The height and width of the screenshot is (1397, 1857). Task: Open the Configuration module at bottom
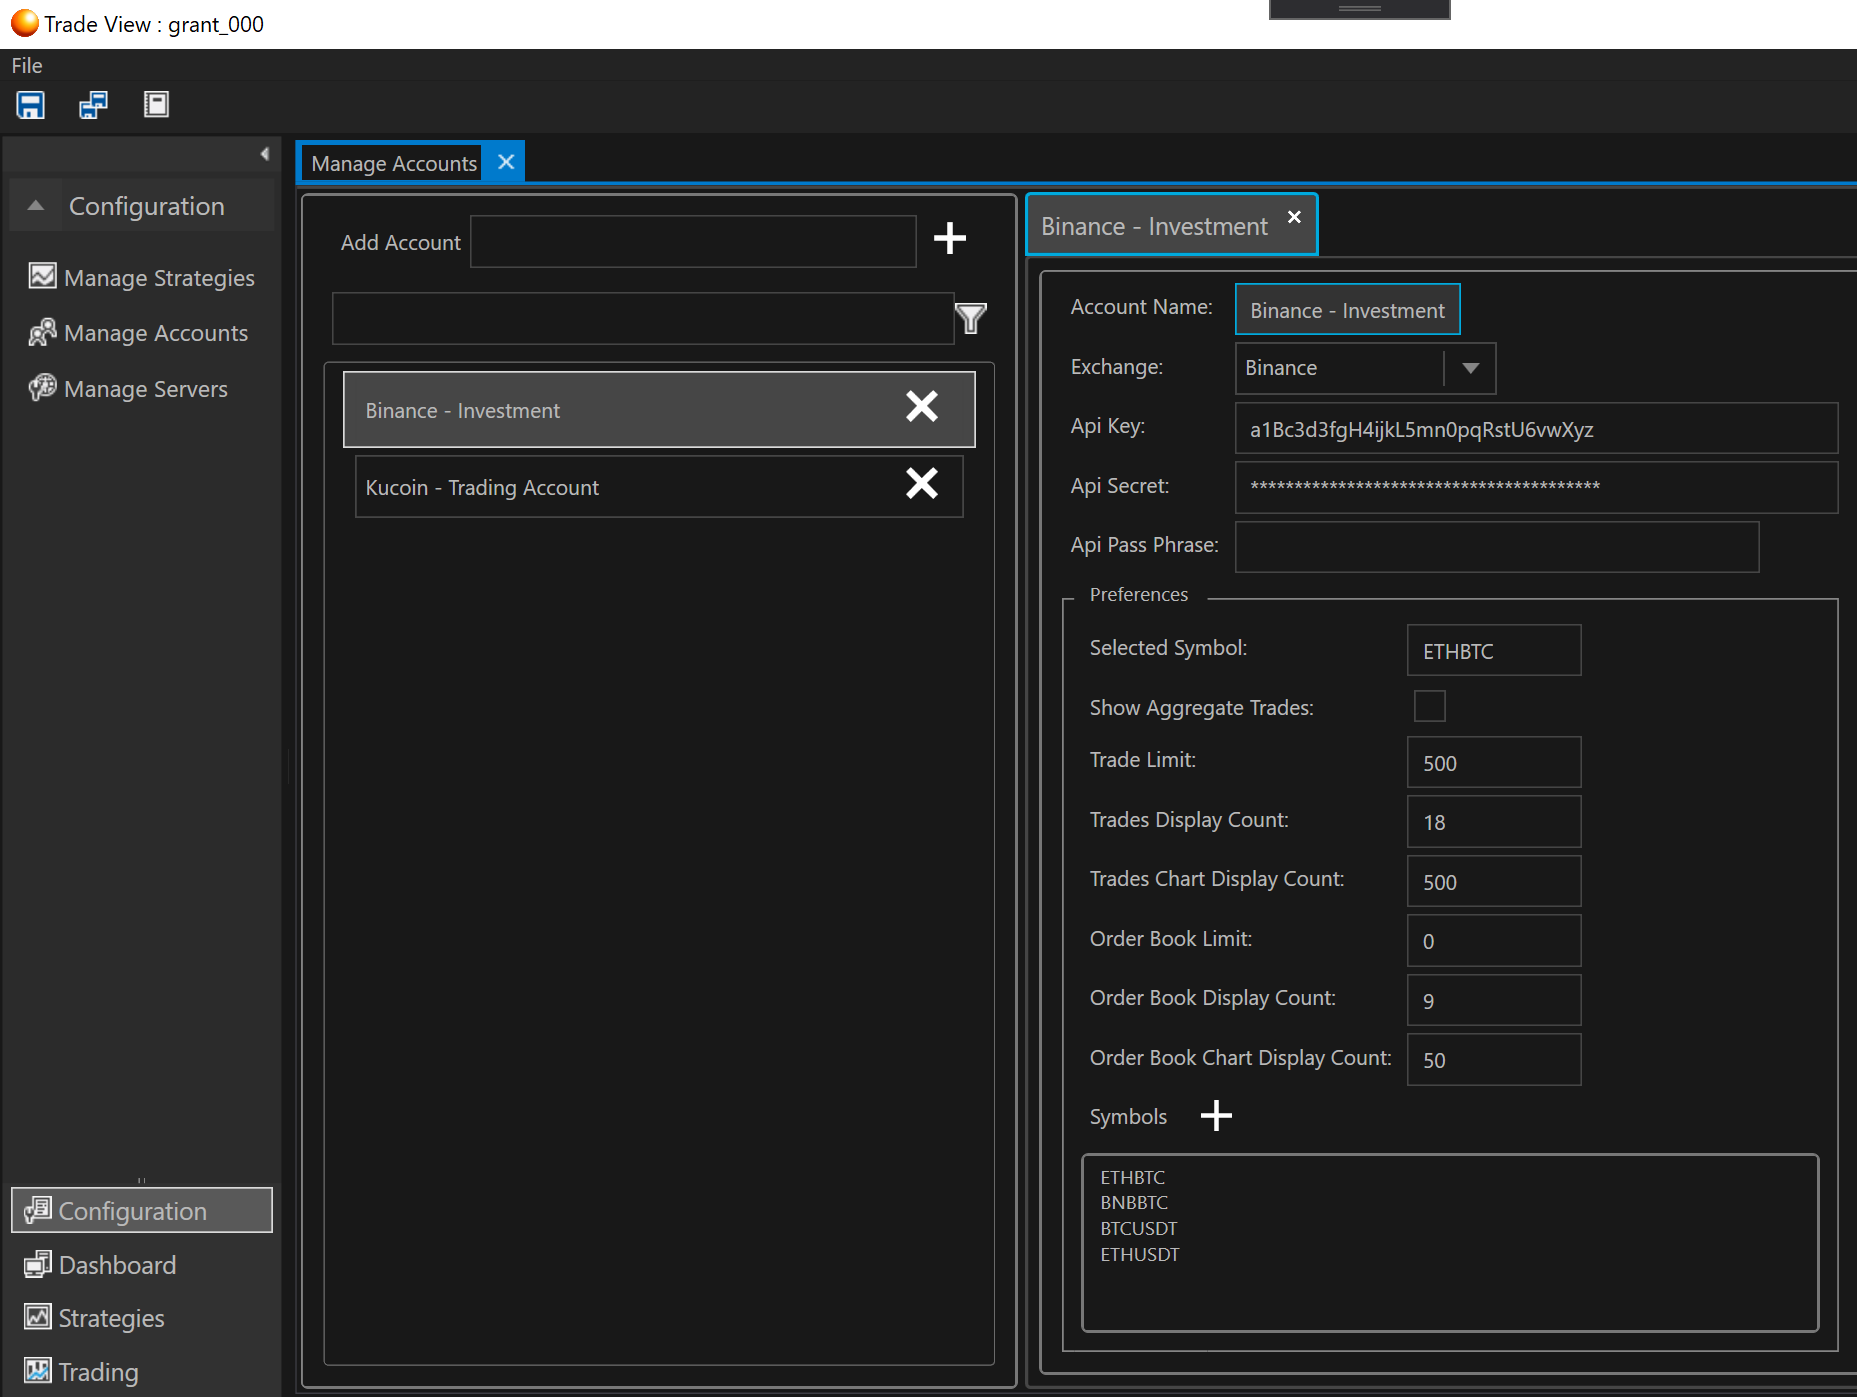pyautogui.click(x=142, y=1210)
